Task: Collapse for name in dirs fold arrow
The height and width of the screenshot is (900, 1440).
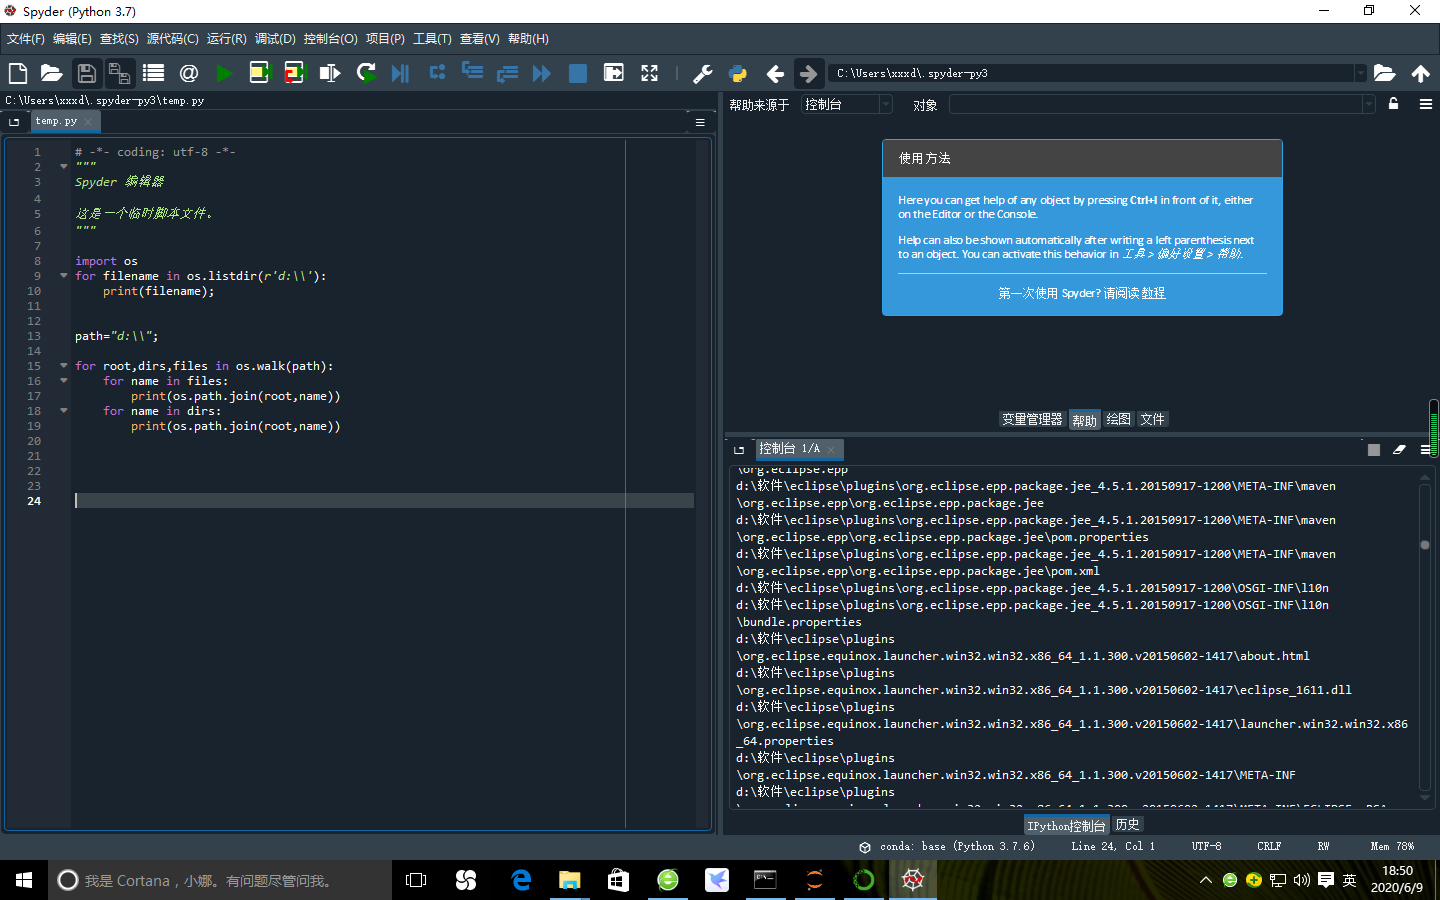Action: (x=64, y=411)
